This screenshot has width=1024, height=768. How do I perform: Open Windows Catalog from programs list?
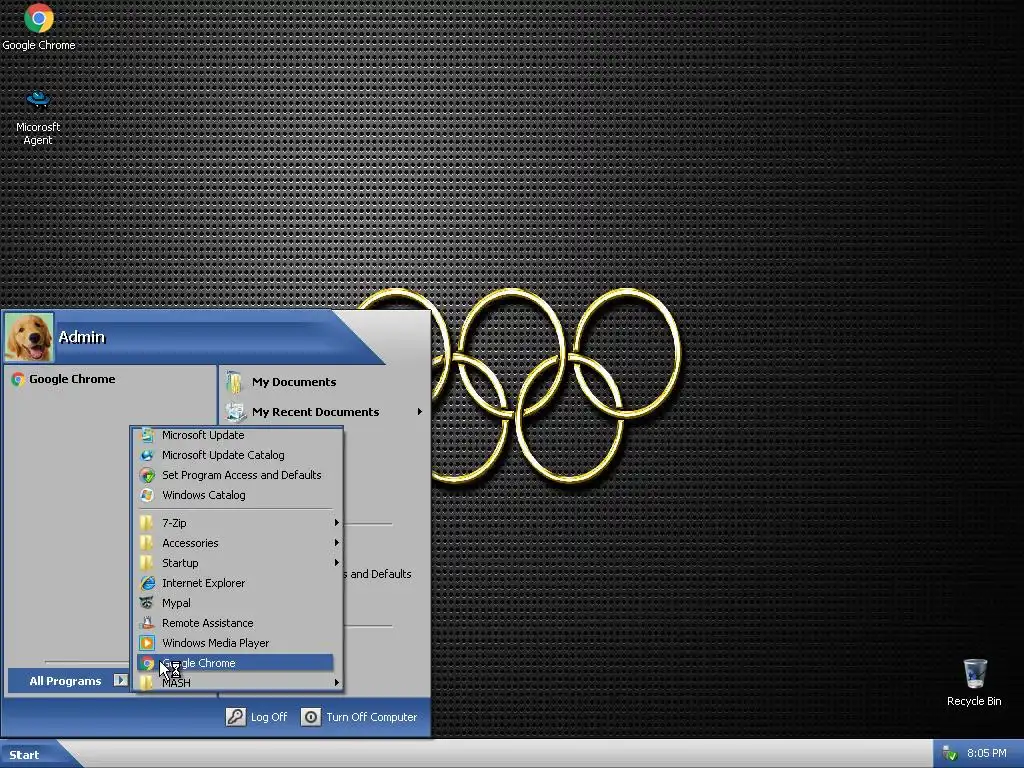[236, 495]
